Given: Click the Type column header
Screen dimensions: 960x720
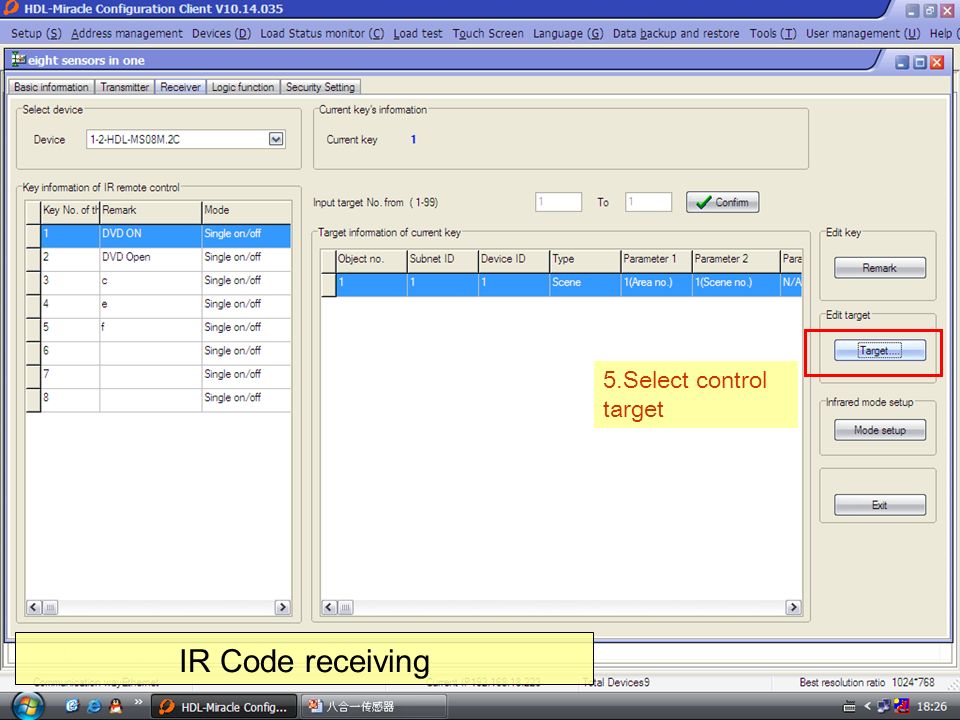Looking at the screenshot, I should pyautogui.click(x=585, y=260).
